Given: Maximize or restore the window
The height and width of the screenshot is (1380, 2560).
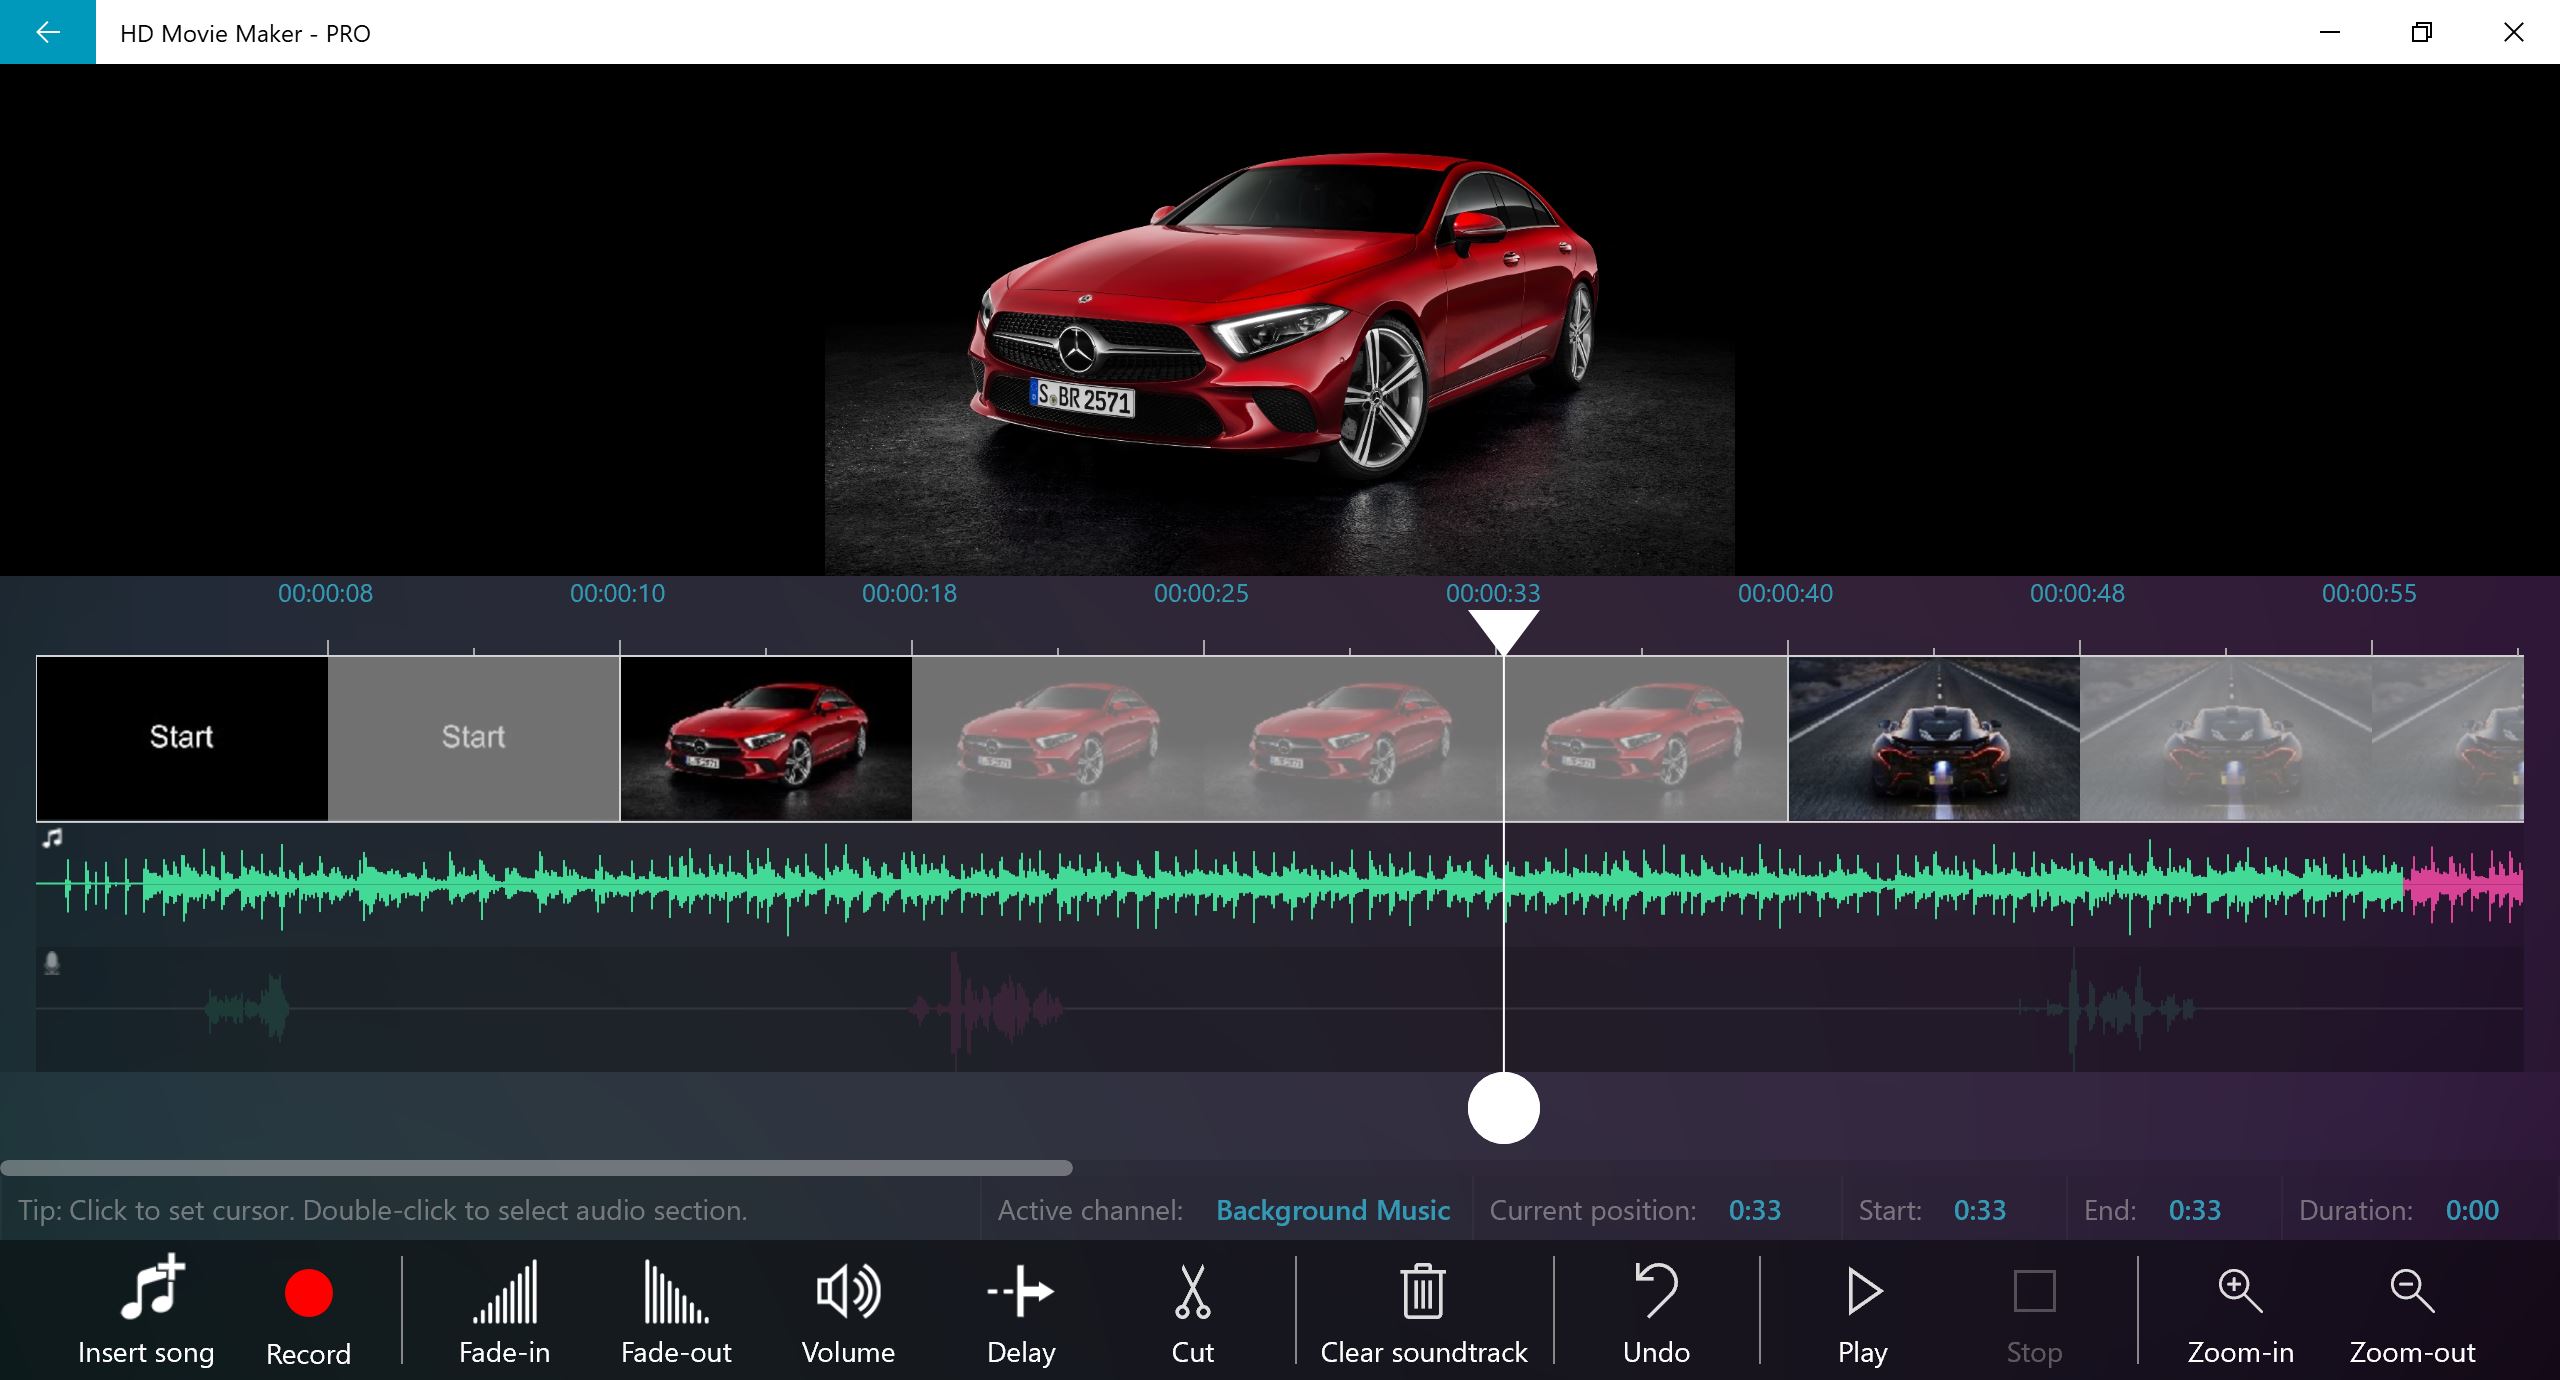Looking at the screenshot, I should tap(2421, 32).
